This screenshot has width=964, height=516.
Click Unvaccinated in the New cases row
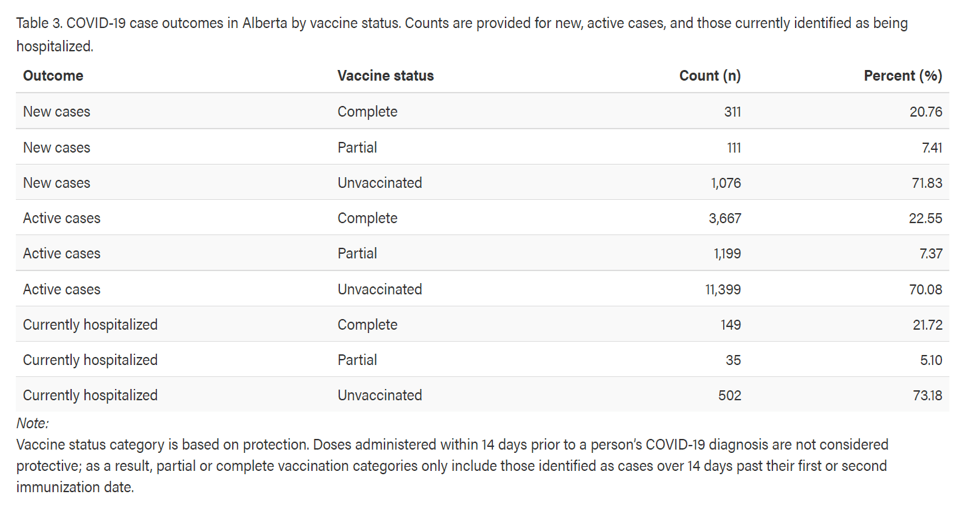[x=380, y=183]
